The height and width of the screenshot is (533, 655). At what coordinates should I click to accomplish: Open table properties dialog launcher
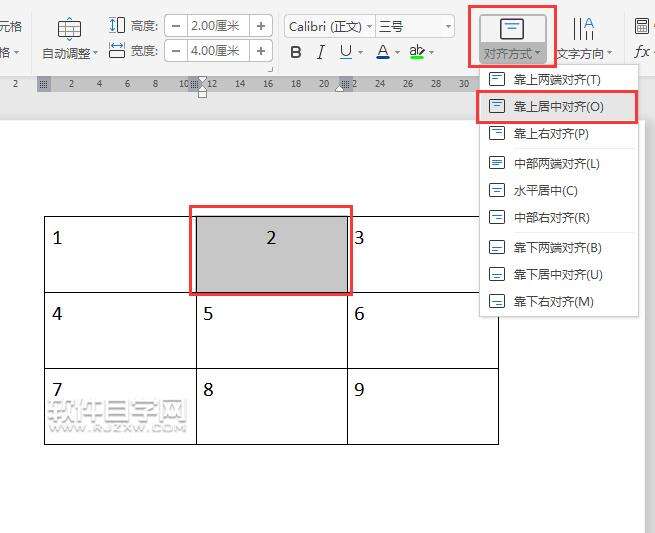pos(270,69)
